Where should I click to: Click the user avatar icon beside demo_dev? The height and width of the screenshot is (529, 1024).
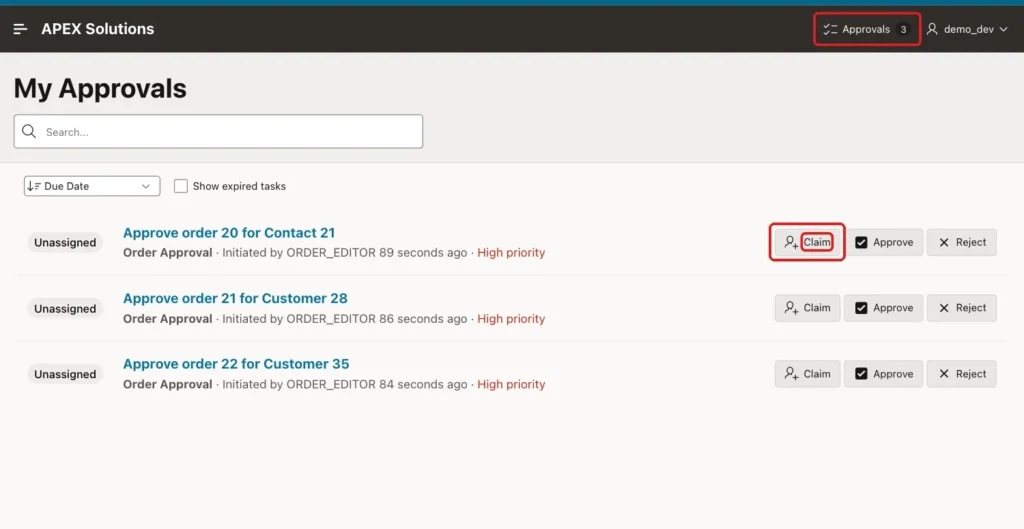932,29
